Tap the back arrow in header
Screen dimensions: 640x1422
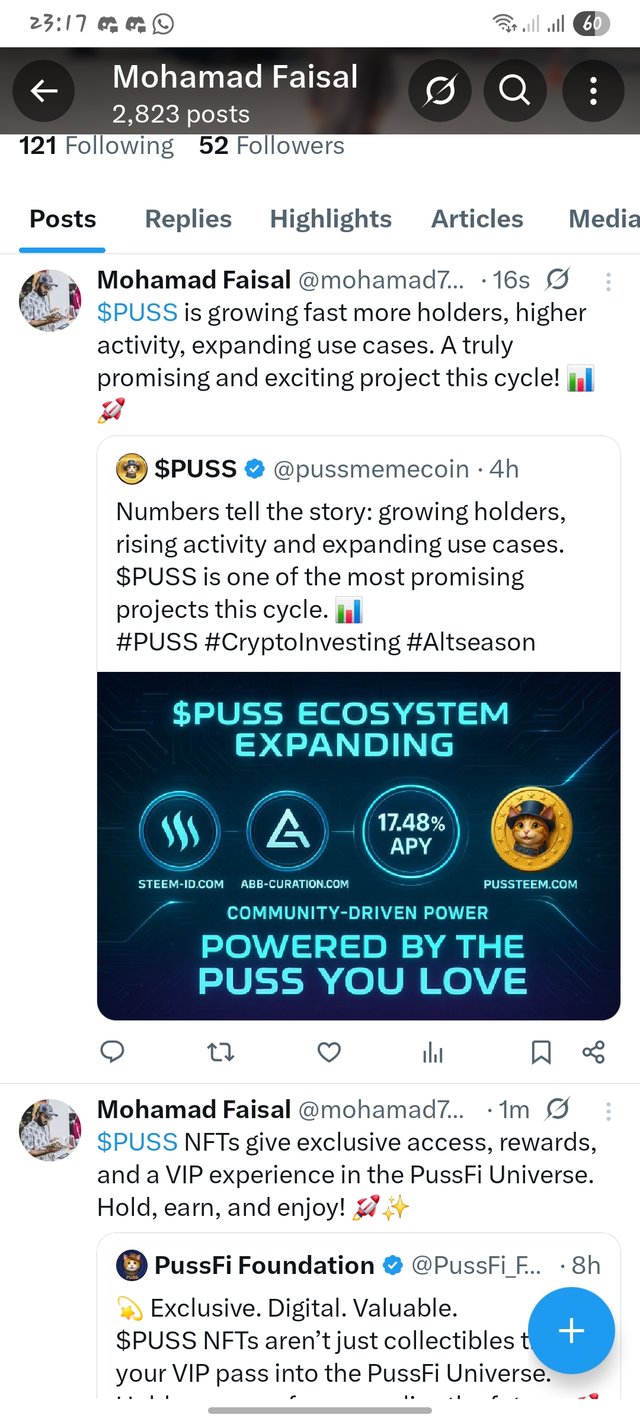point(44,91)
